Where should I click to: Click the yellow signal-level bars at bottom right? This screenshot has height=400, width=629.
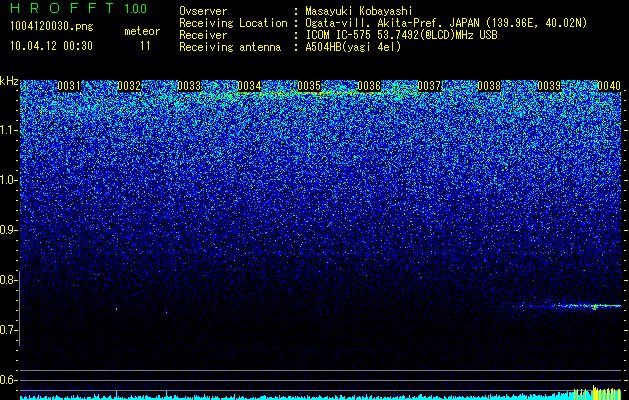[597, 392]
